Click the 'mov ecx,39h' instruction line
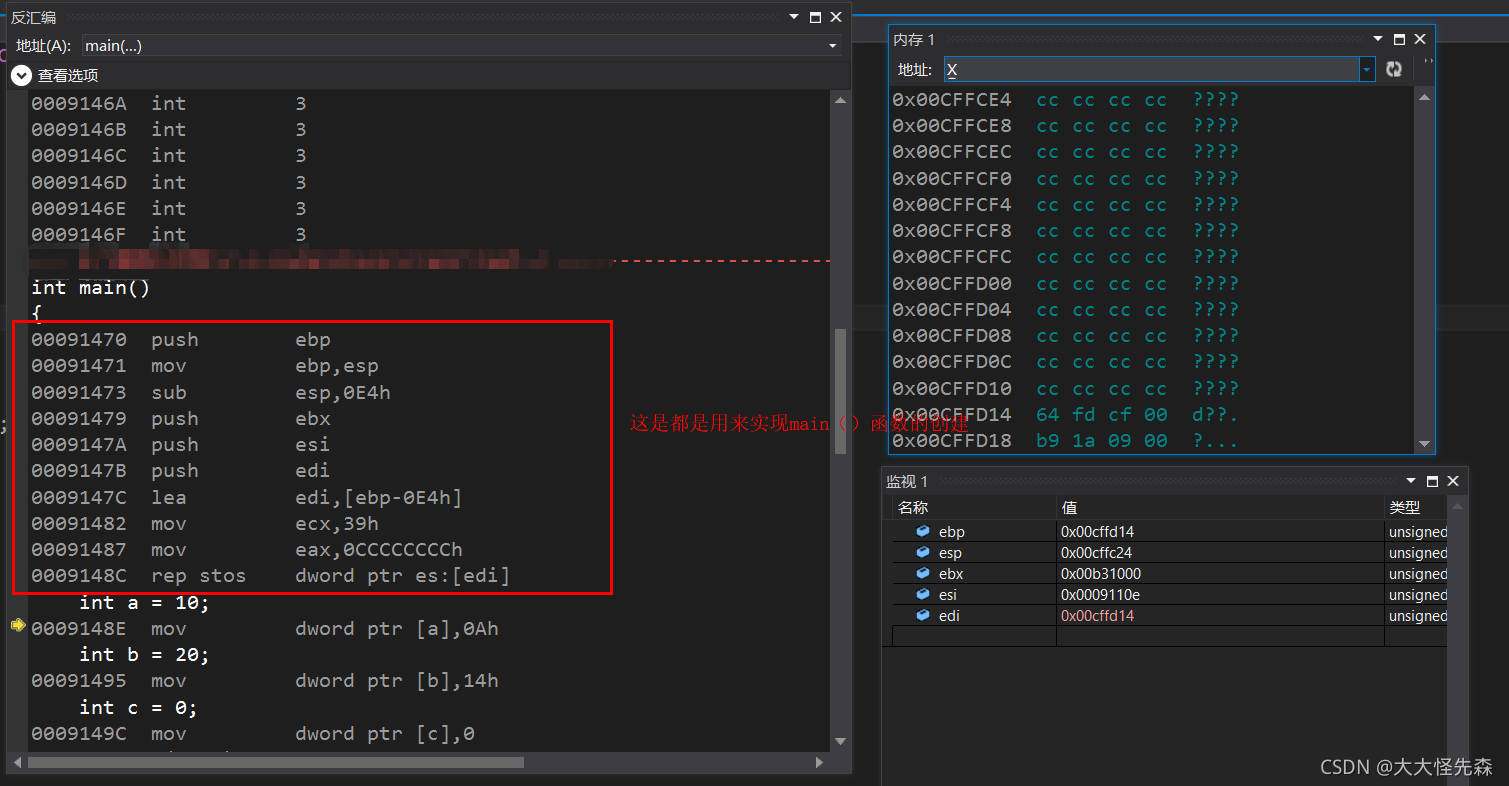The image size is (1509, 786). click(205, 523)
